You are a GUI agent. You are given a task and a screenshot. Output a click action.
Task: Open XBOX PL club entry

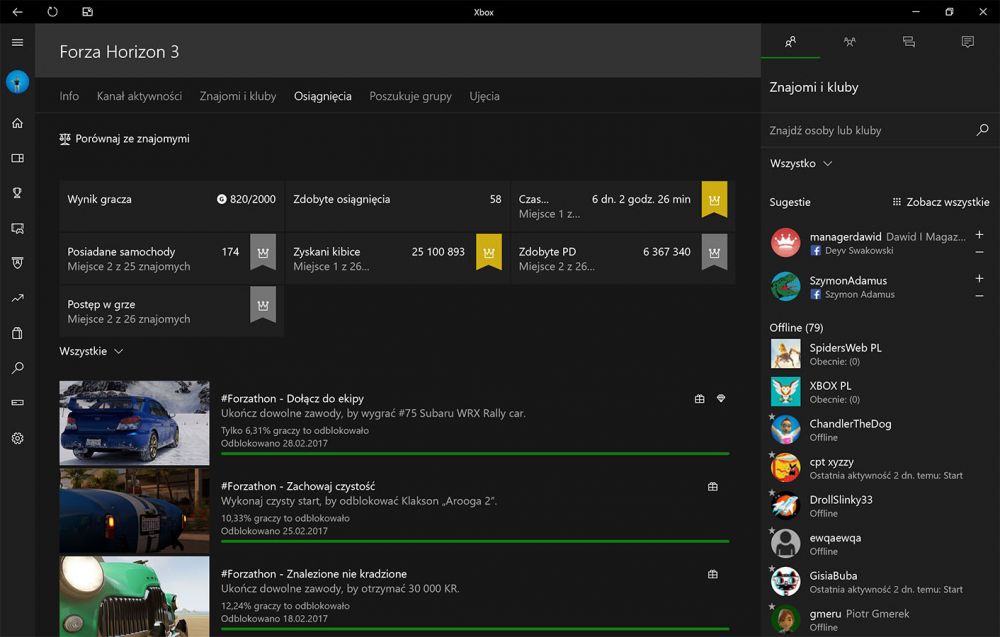point(880,392)
